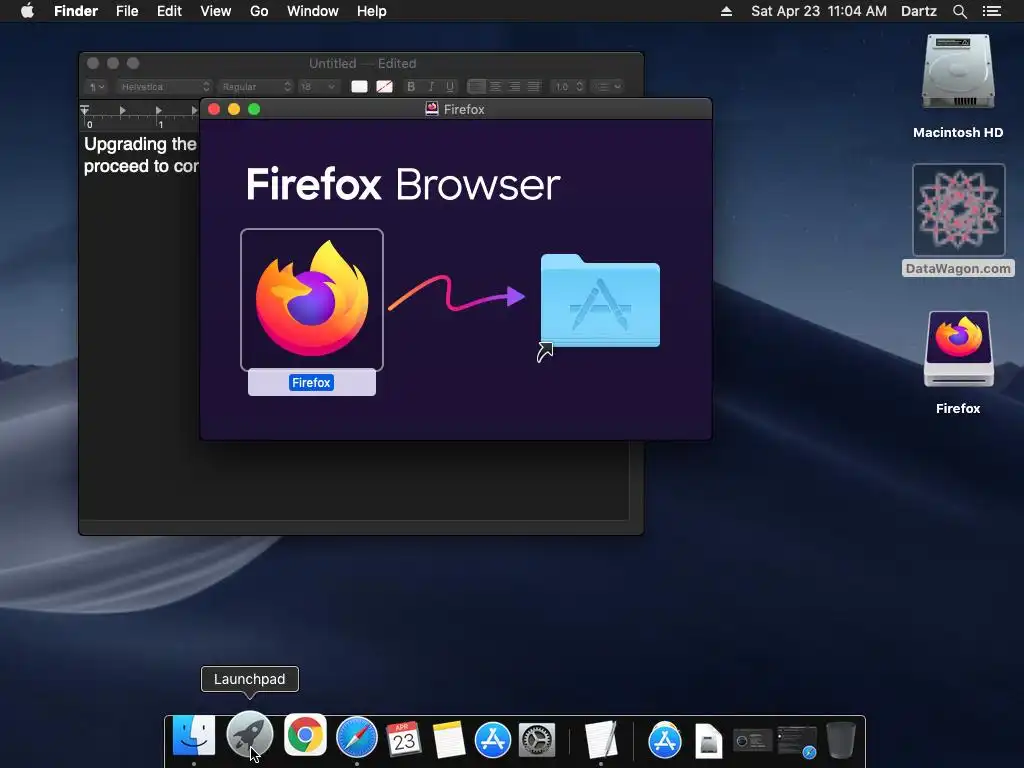
Task: Open the Help menu
Action: 372,11
